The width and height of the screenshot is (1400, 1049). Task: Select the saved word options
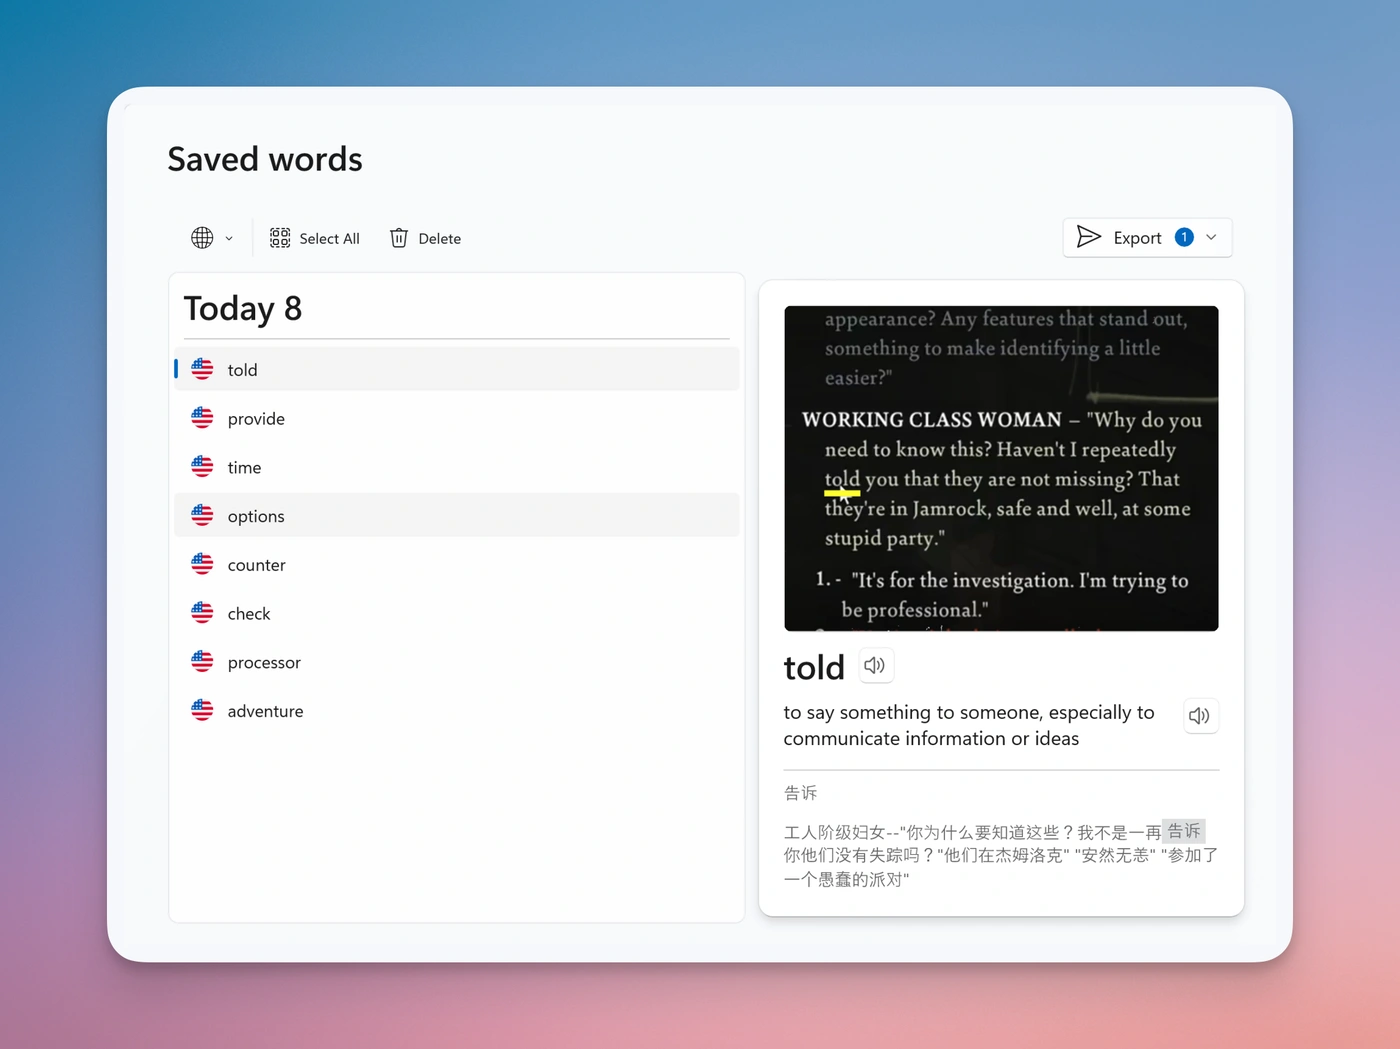coord(256,515)
